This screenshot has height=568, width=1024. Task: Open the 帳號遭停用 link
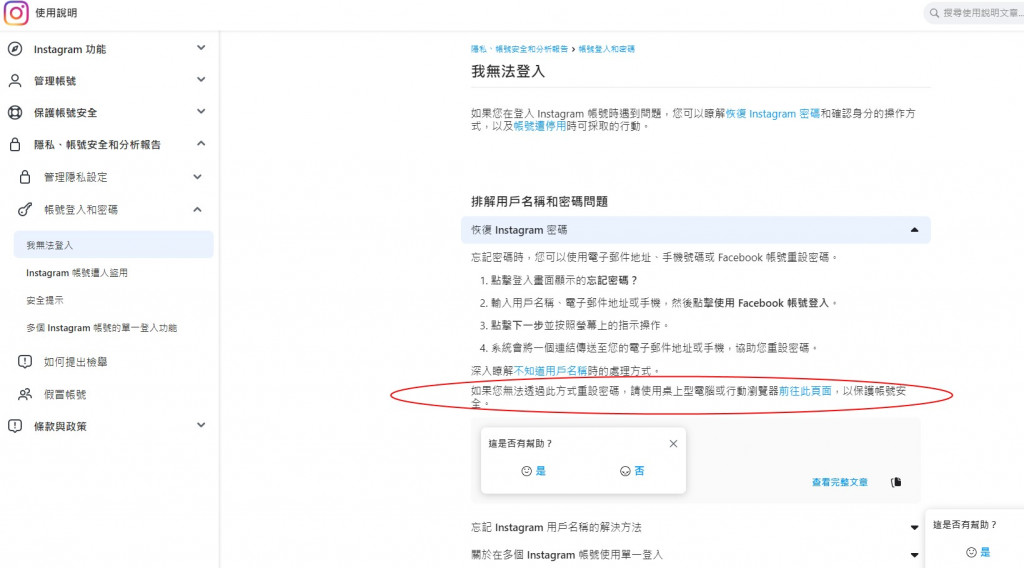(x=539, y=126)
